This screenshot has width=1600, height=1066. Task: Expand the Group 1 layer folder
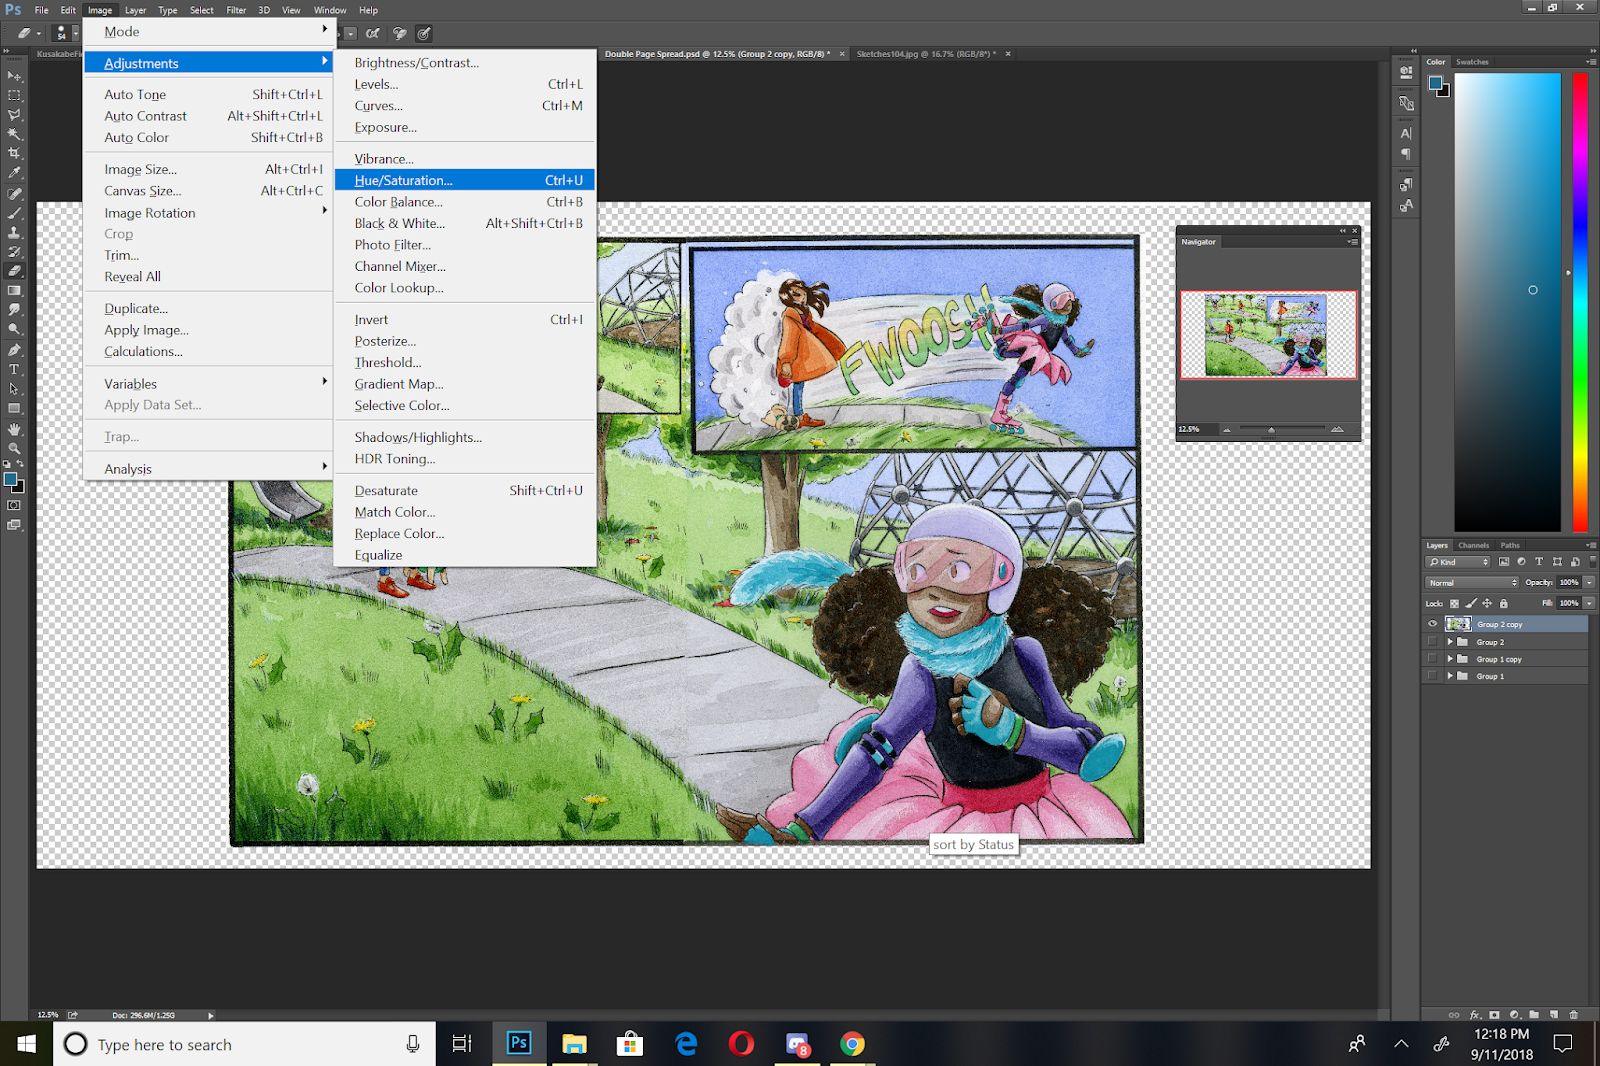[x=1450, y=676]
